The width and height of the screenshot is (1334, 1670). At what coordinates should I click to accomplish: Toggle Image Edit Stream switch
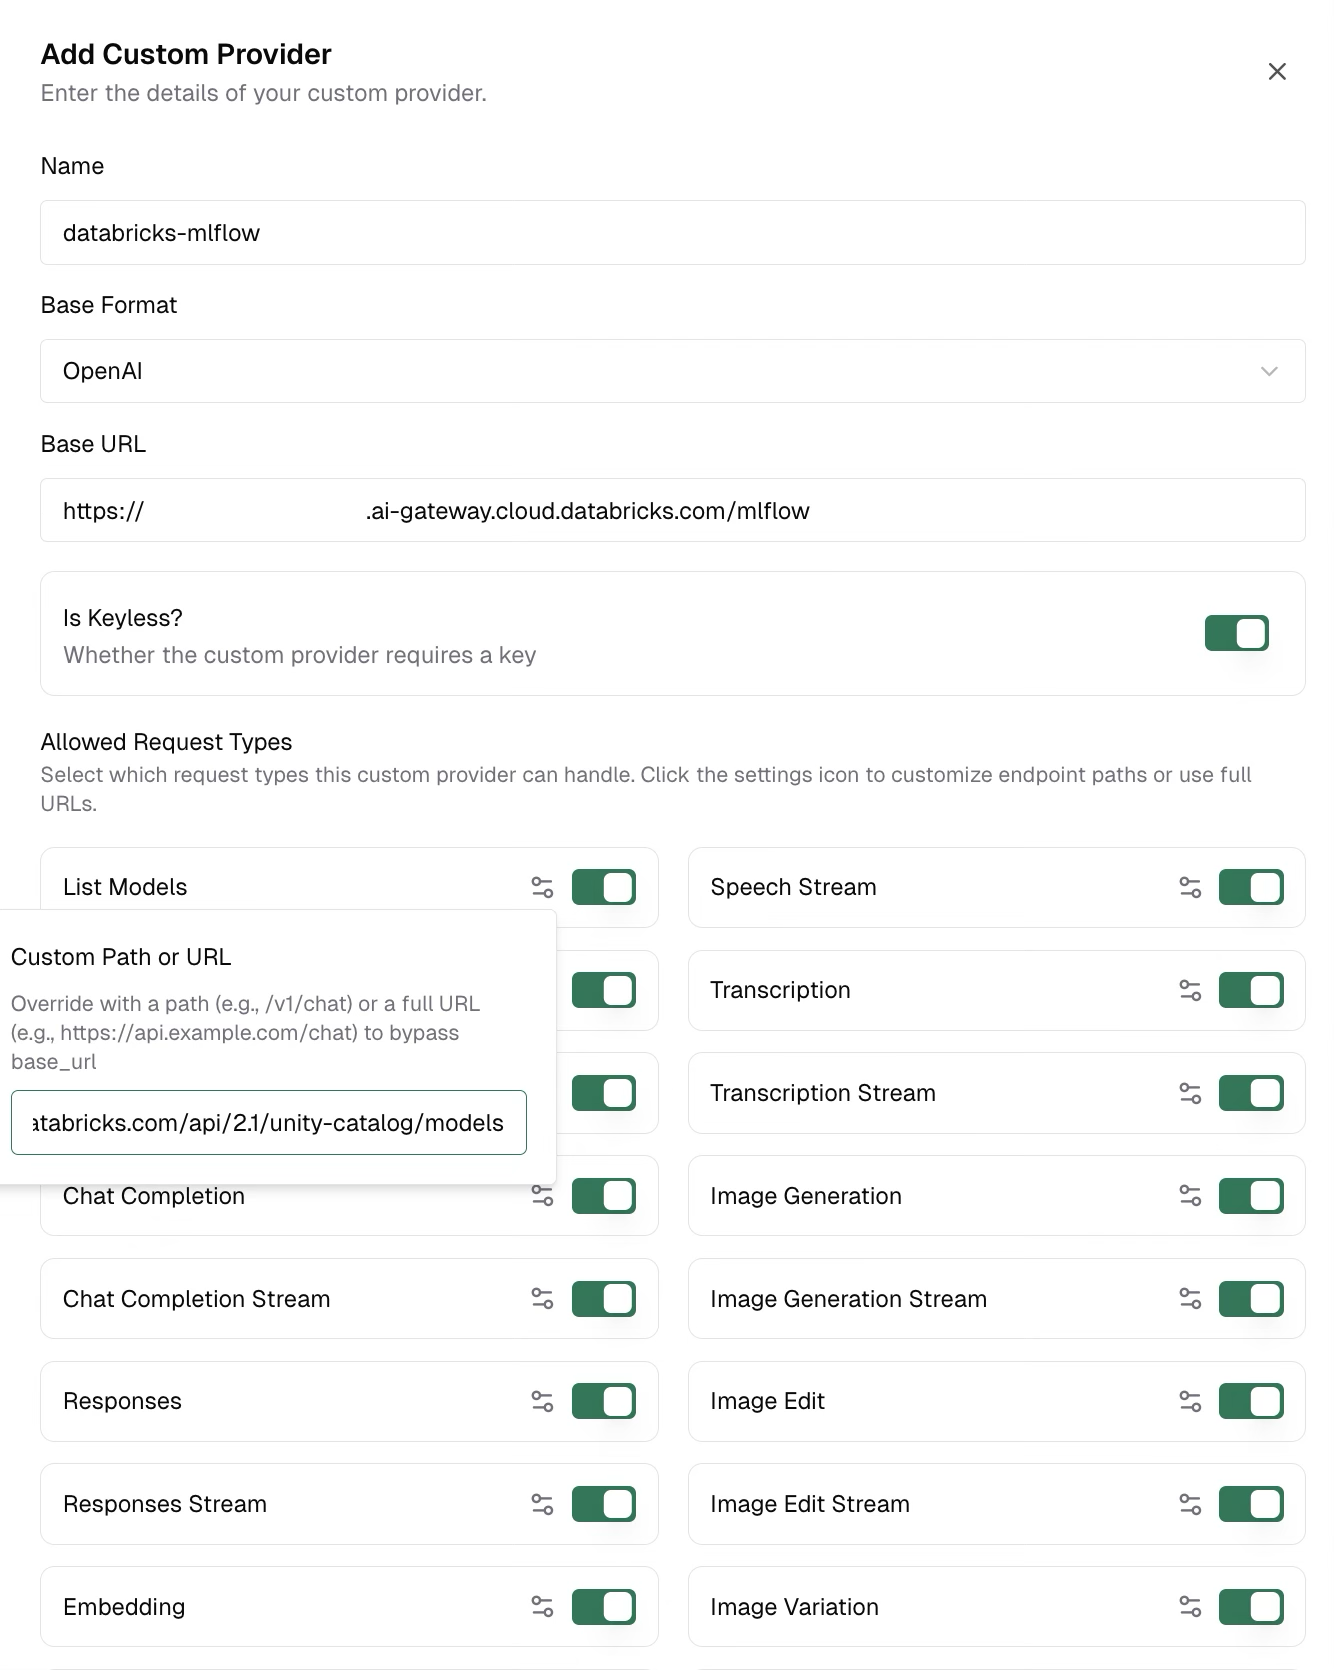(1251, 1504)
